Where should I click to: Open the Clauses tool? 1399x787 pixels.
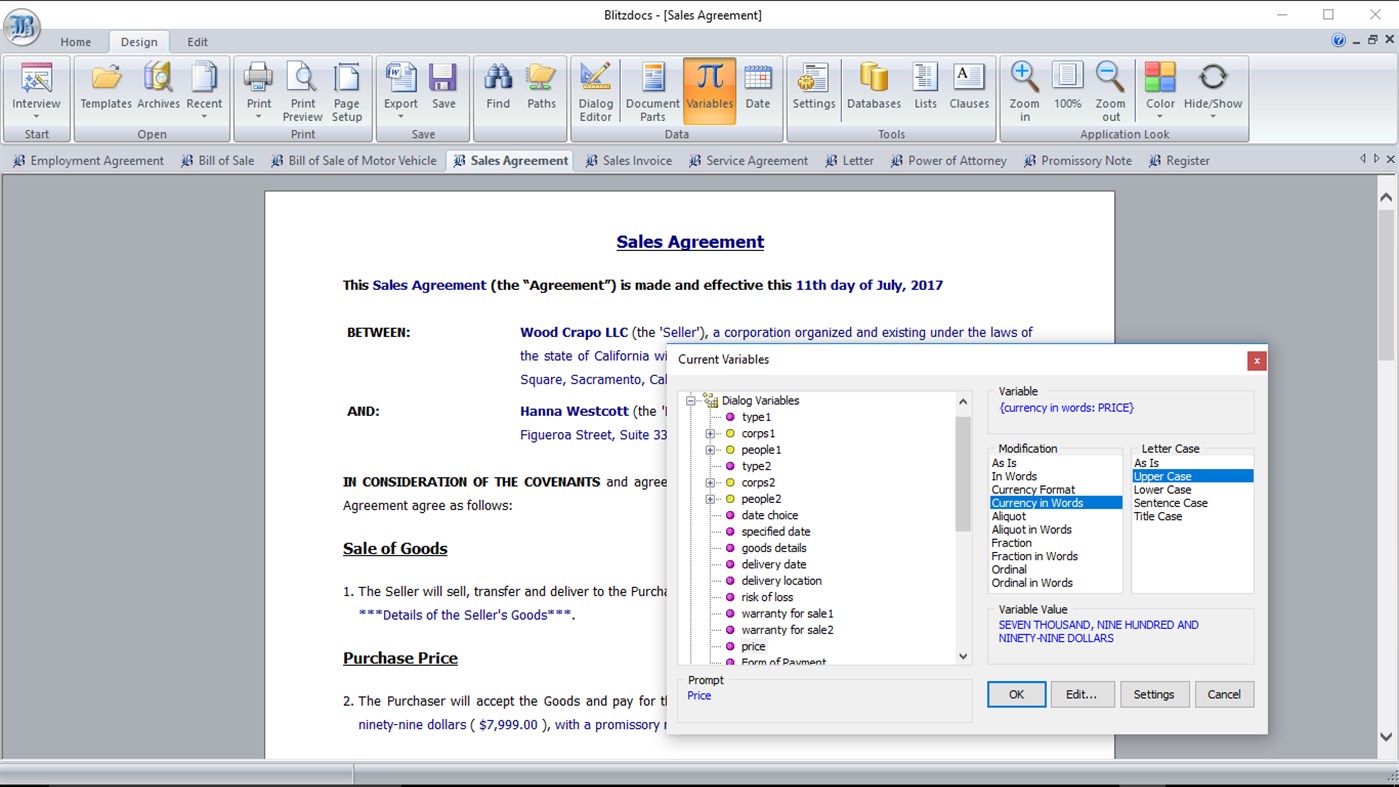click(967, 90)
